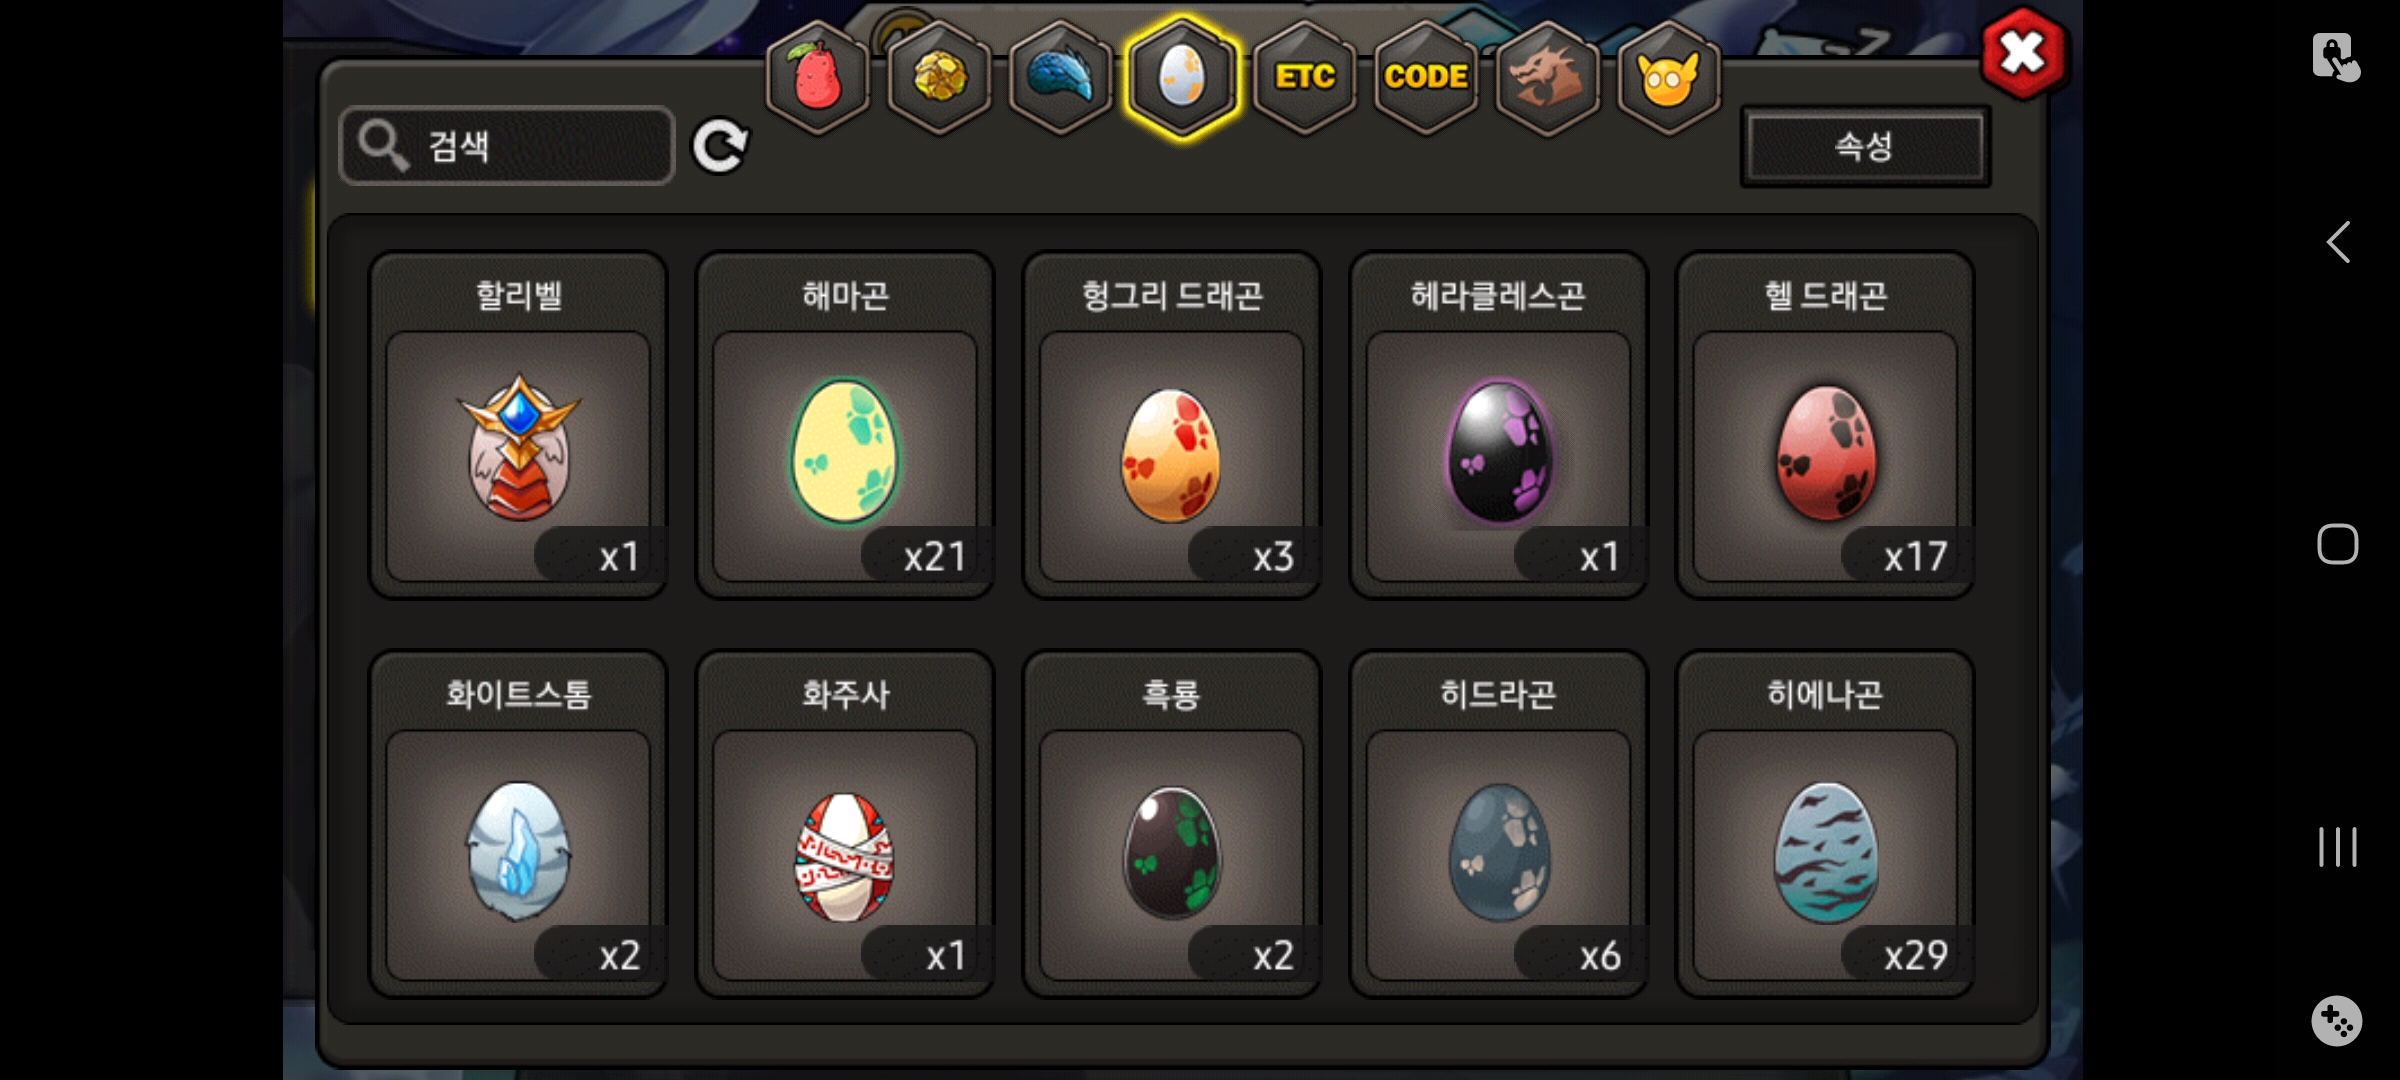This screenshot has height=1080, width=2400.
Task: Select the 해마곤 egg with x21
Action: 845,425
